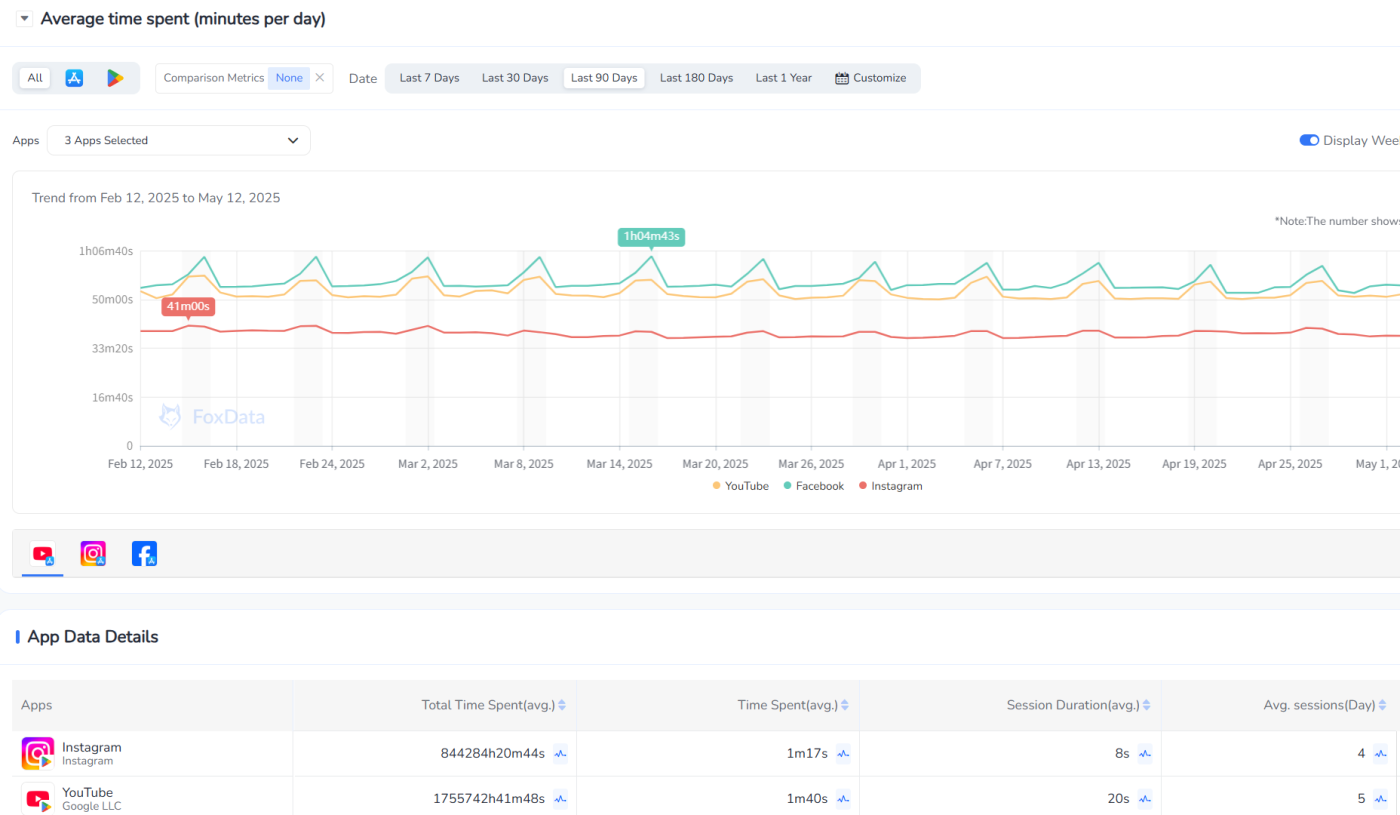This screenshot has width=1400, height=815.
Task: Show trend for Instagram time spent 1m17s
Action: (x=843, y=754)
